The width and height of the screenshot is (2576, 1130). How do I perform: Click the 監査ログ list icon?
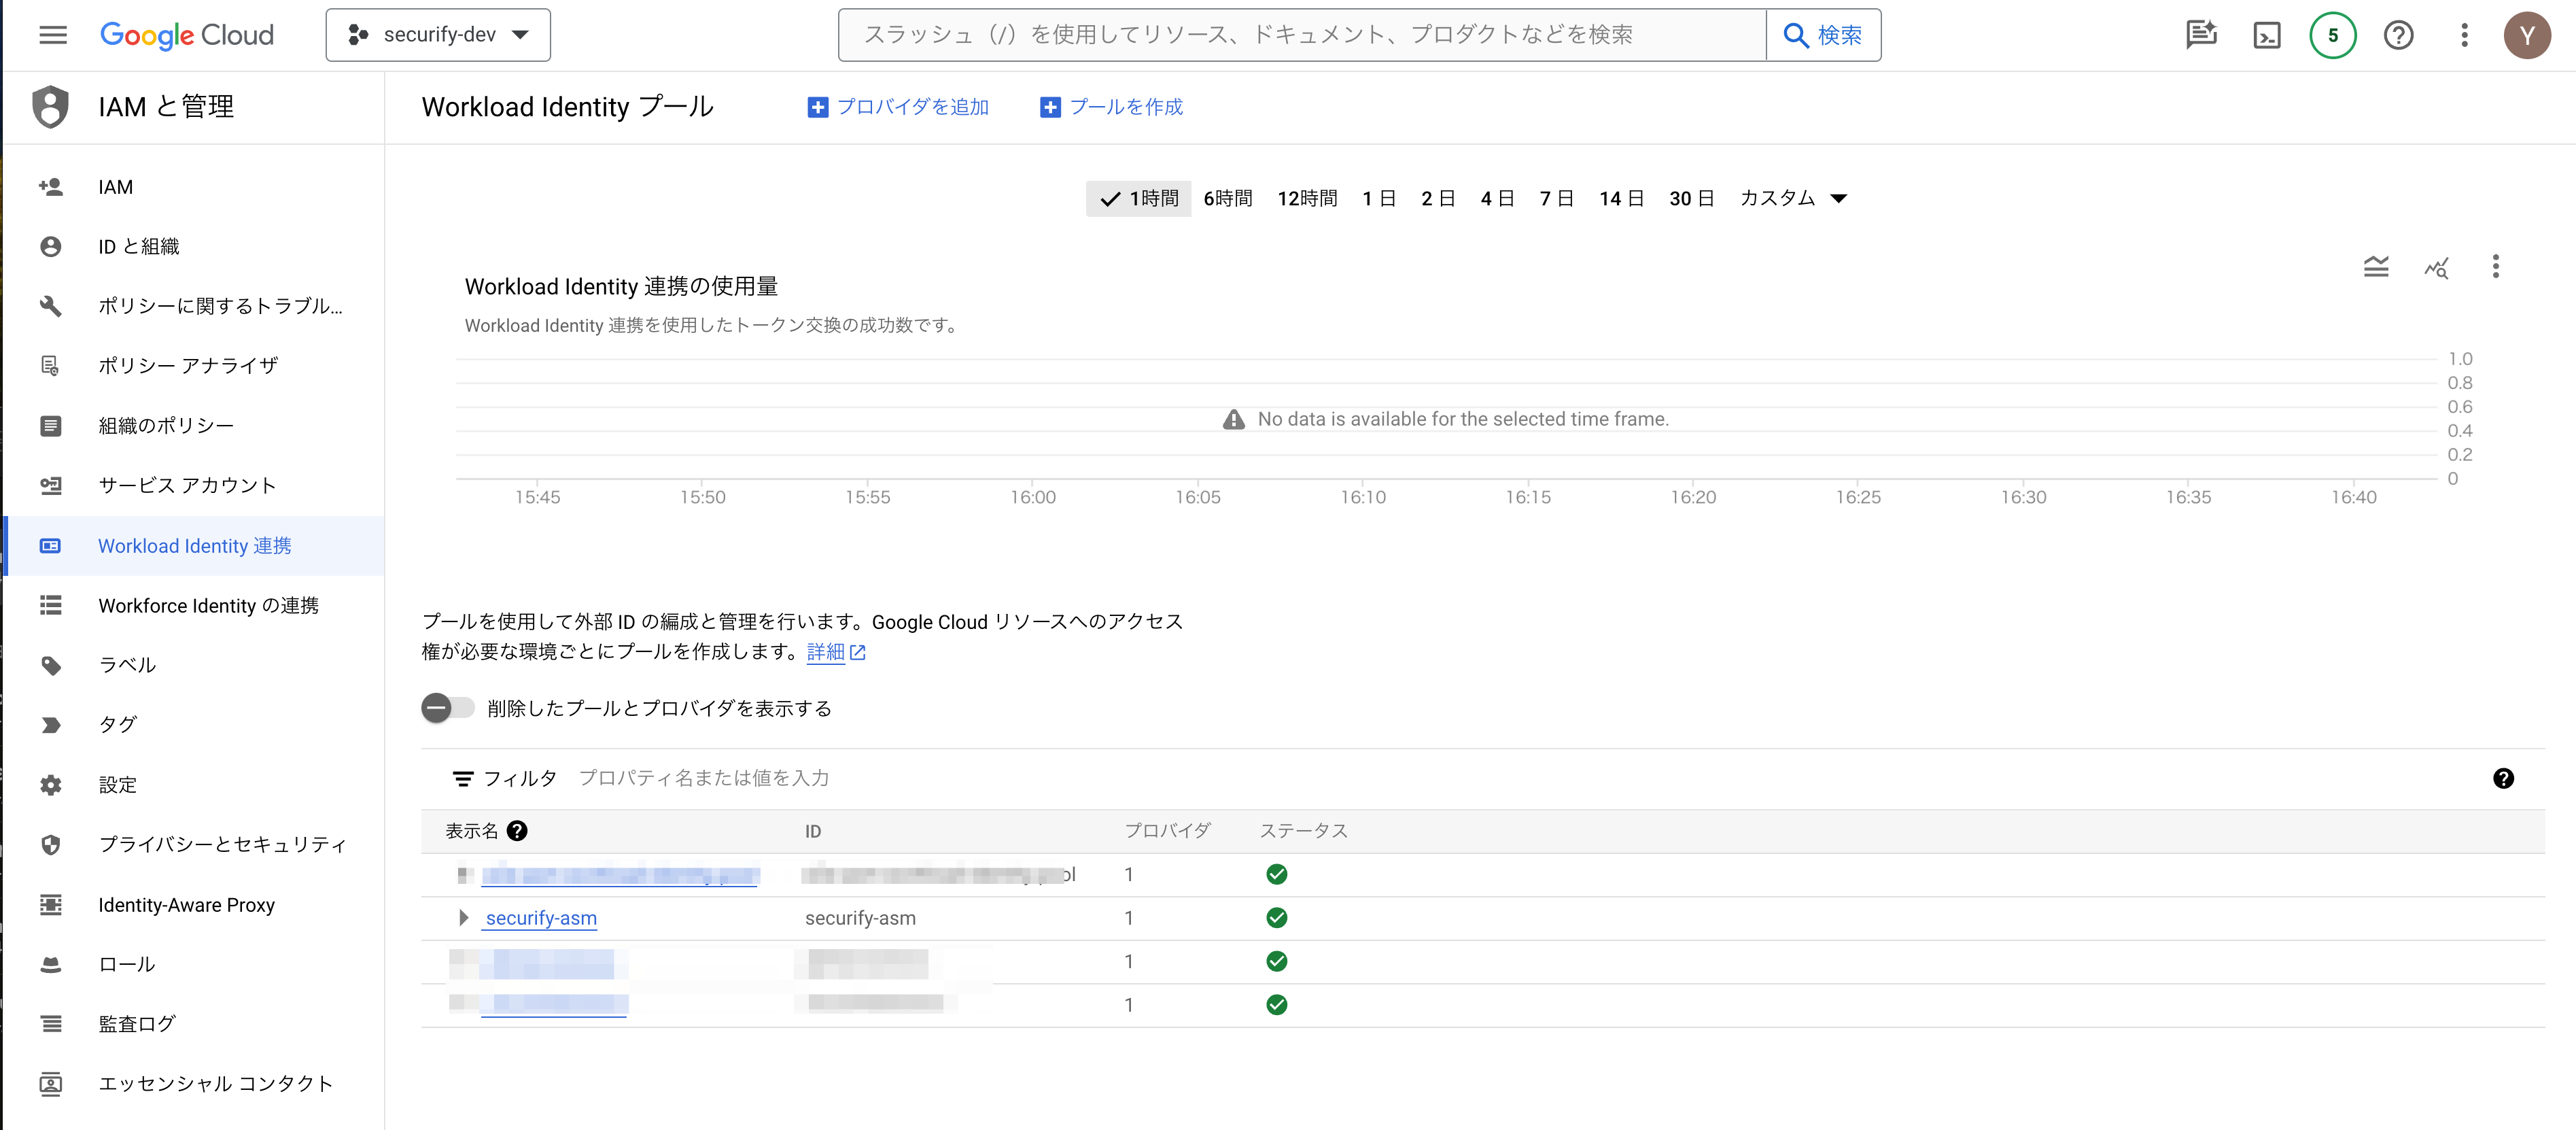point(51,1024)
